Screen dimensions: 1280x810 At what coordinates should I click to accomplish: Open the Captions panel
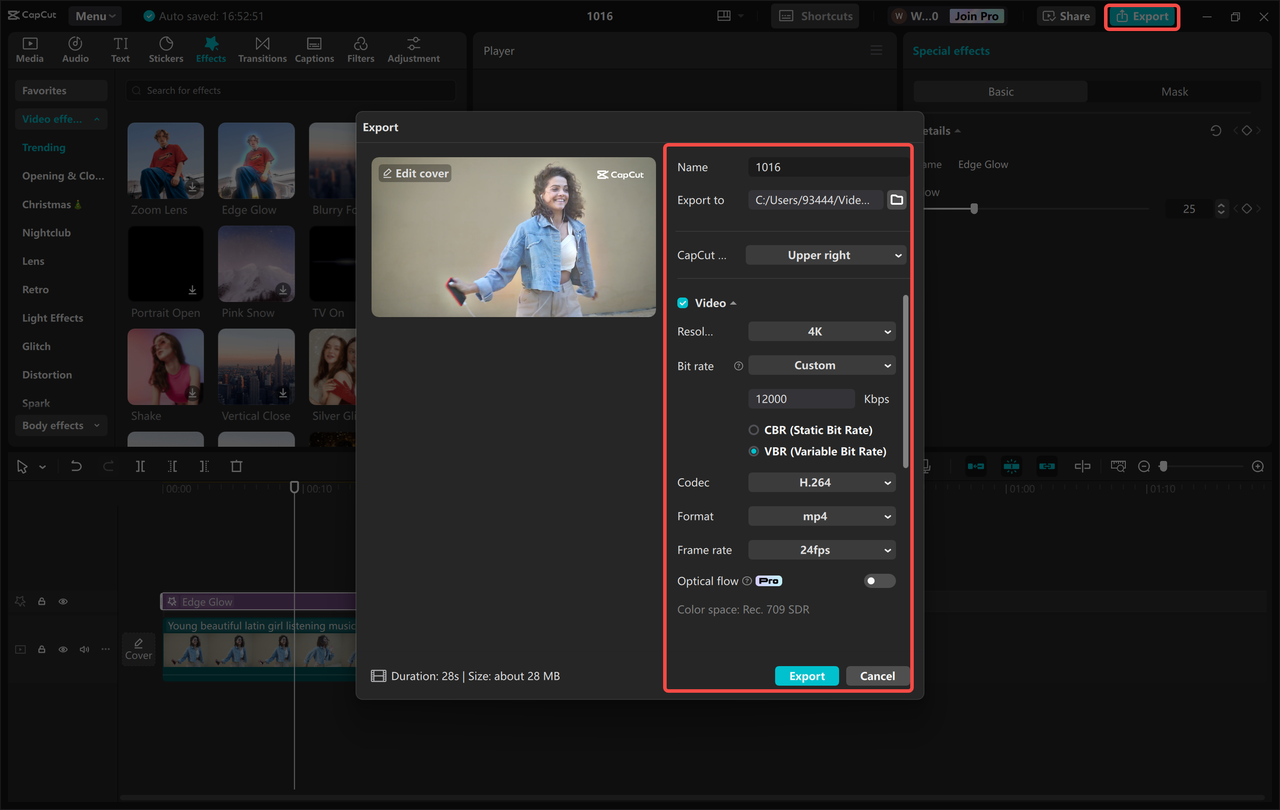point(314,49)
